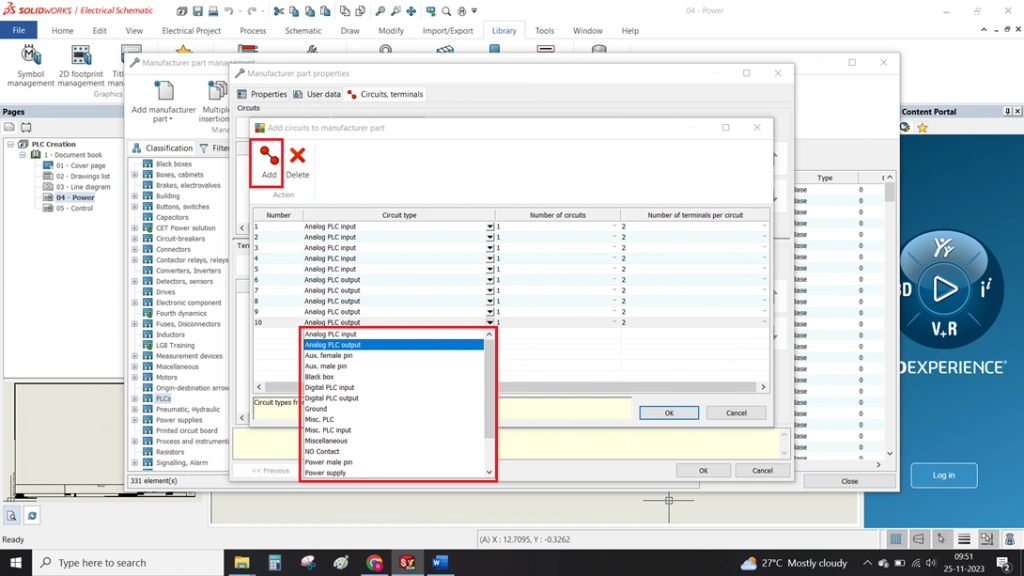This screenshot has width=1024, height=576.
Task: Open the Library ribbon tab
Action: point(504,31)
